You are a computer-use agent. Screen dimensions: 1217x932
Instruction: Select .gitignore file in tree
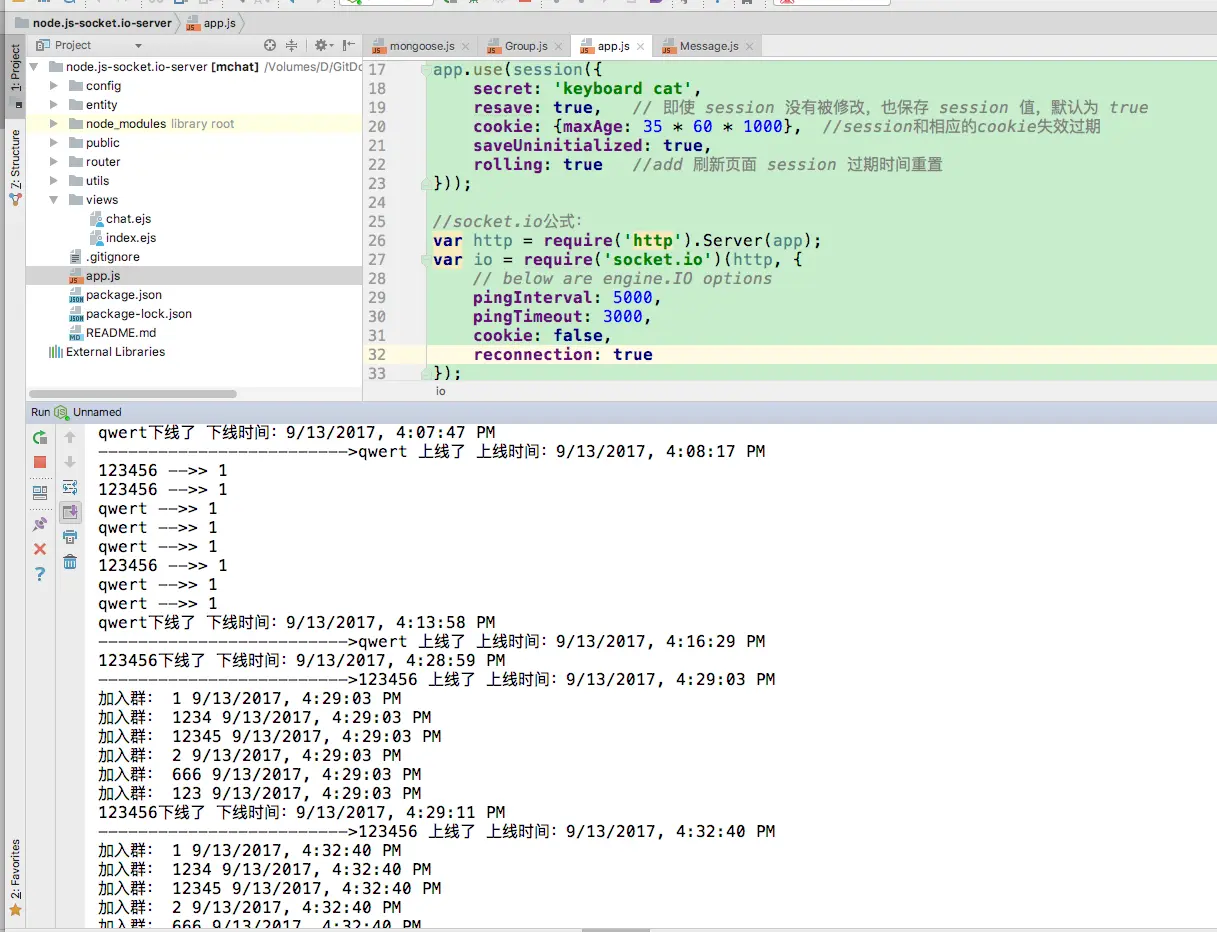pos(112,257)
